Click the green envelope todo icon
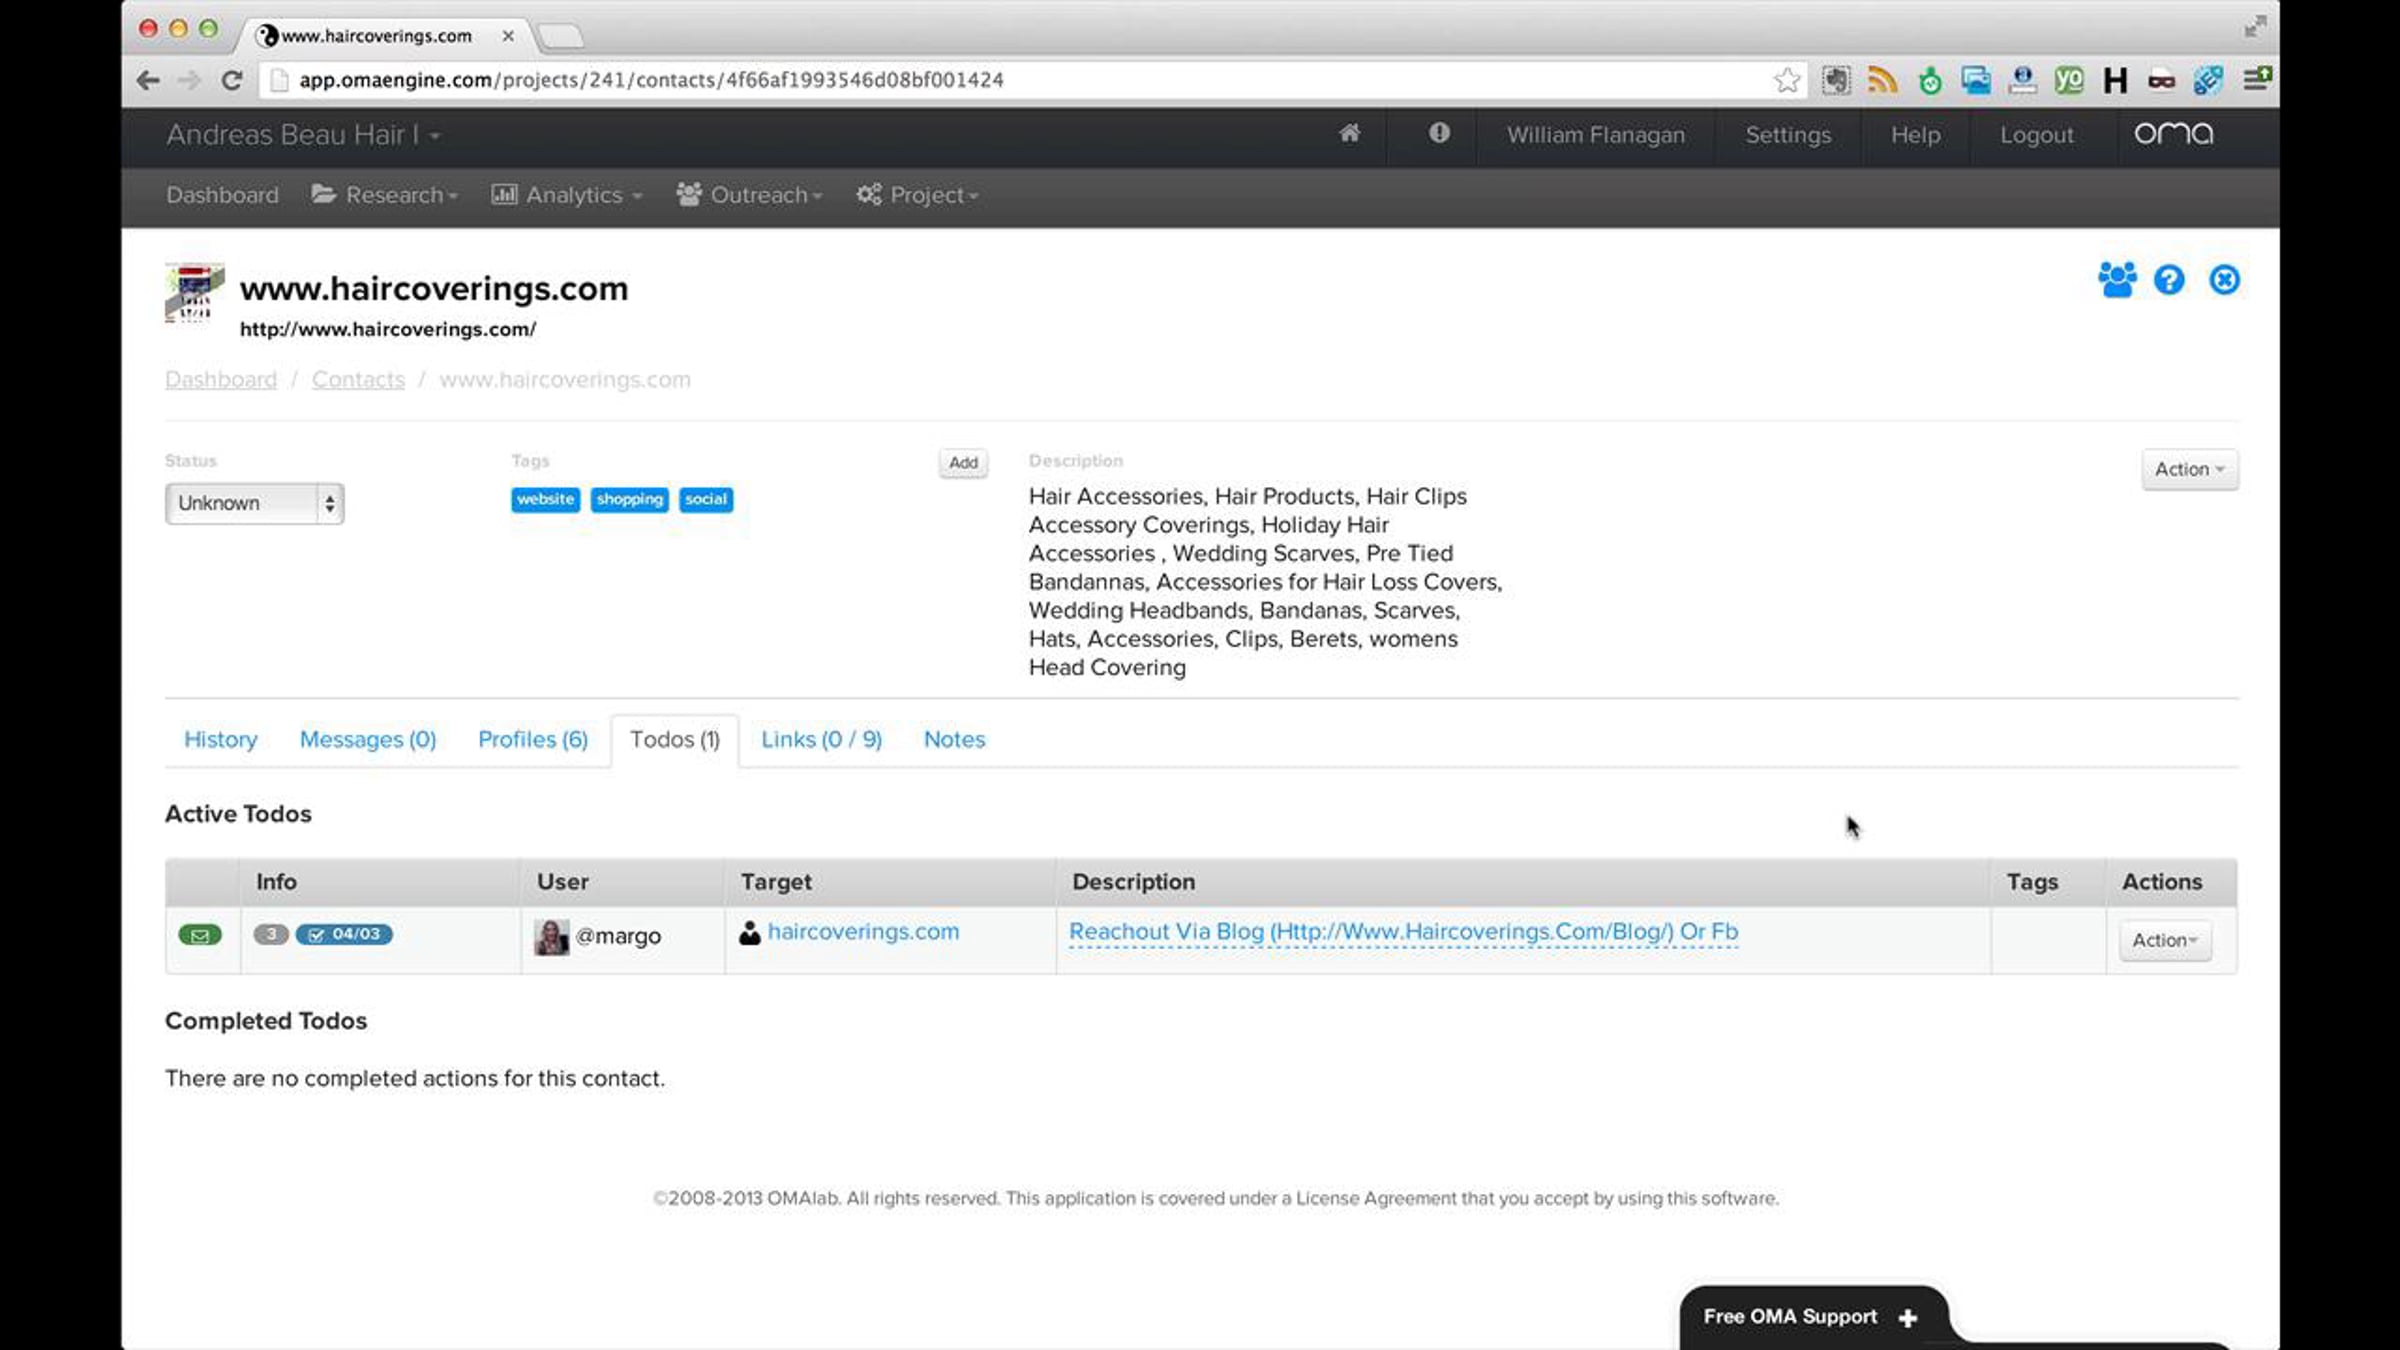The width and height of the screenshot is (2400, 1350). point(199,935)
